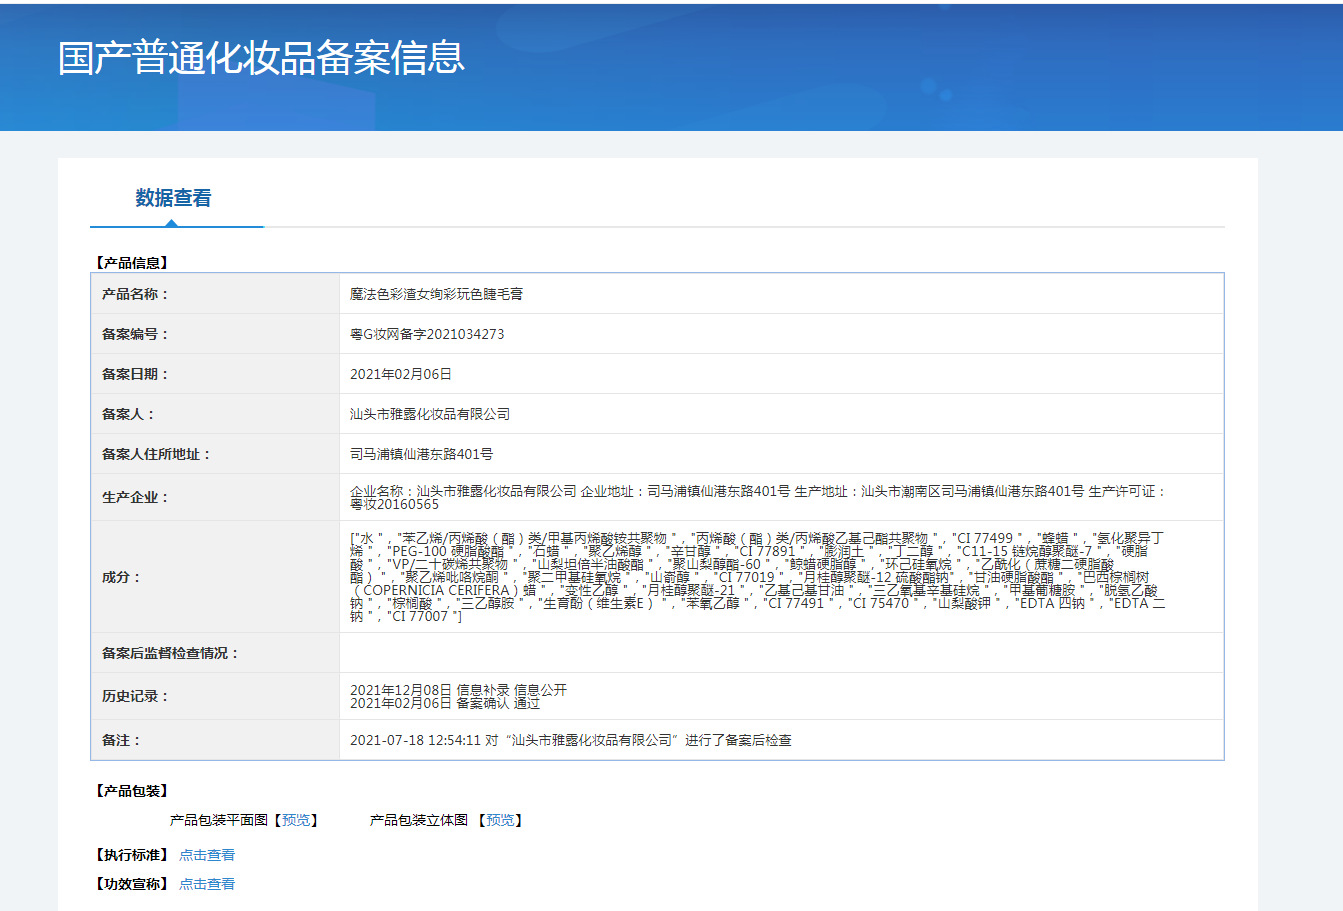Image resolution: width=1343 pixels, height=911 pixels.
Task: Open 点击查看 link next to 执行标准
Action: pyautogui.click(x=207, y=855)
